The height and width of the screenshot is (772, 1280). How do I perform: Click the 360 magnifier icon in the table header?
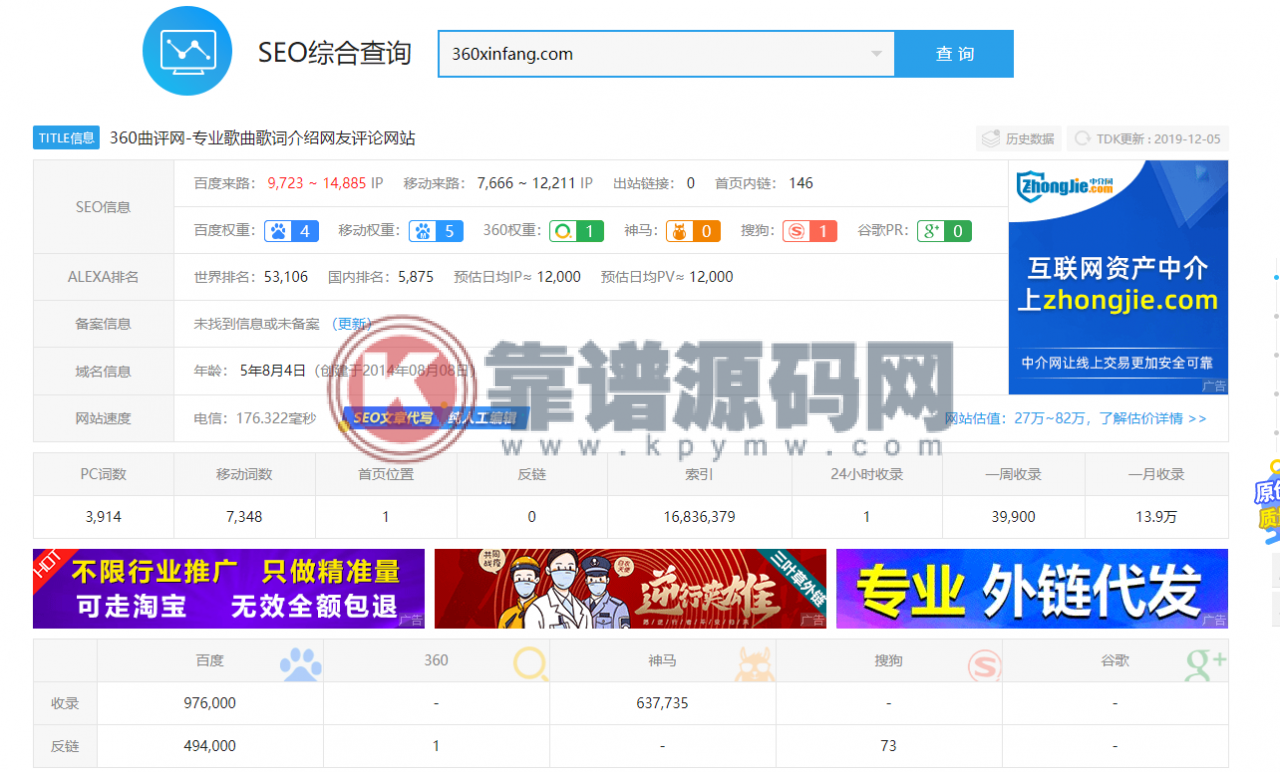(531, 664)
